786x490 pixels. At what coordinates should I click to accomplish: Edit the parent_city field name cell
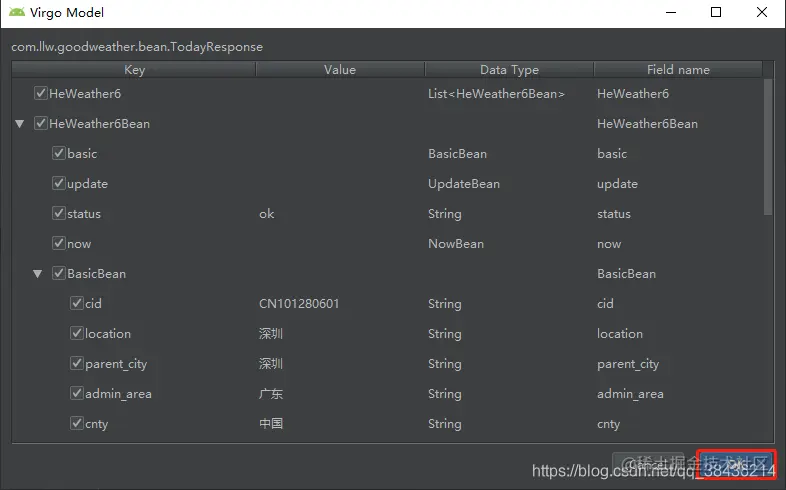pos(628,364)
